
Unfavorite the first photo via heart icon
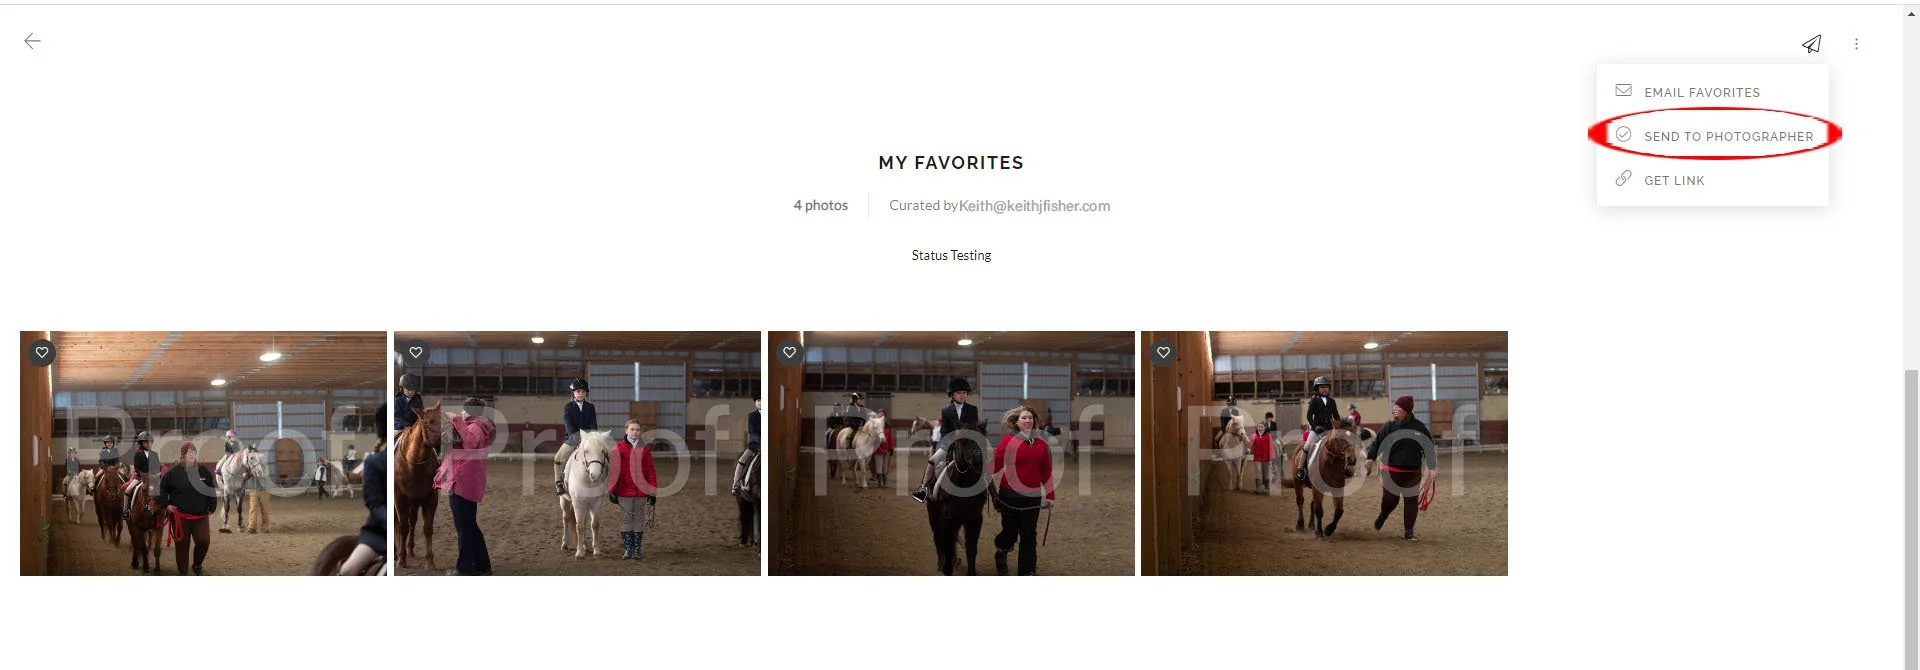tap(42, 352)
